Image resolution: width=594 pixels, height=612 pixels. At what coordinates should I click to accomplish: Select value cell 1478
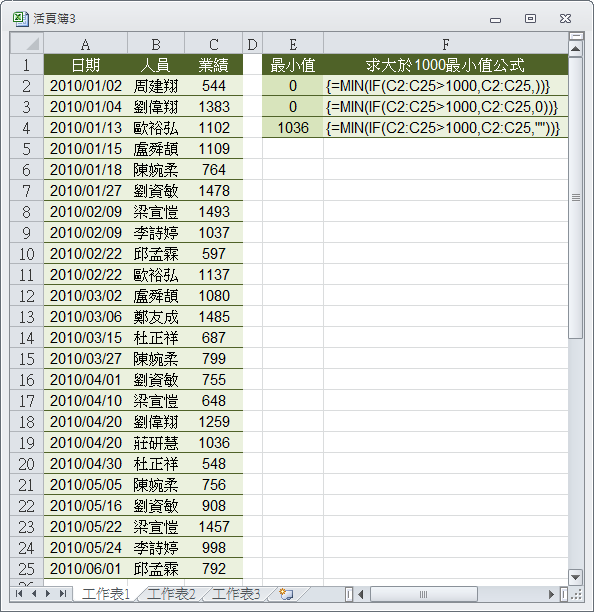pyautogui.click(x=213, y=191)
